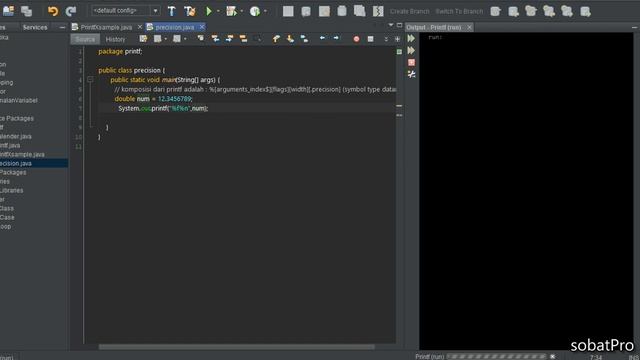Click the Create Branch button
This screenshot has width=640, height=360.
[x=409, y=11]
